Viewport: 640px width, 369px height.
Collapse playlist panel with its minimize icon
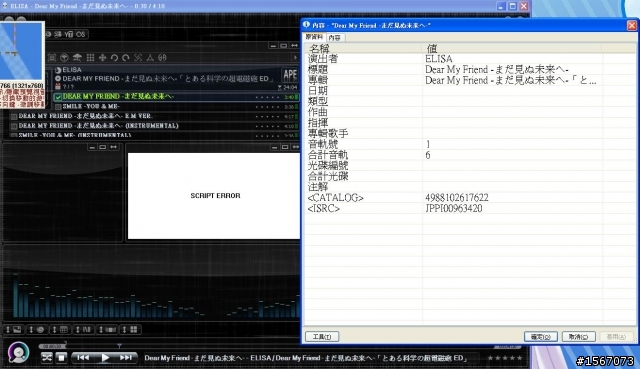(x=273, y=45)
